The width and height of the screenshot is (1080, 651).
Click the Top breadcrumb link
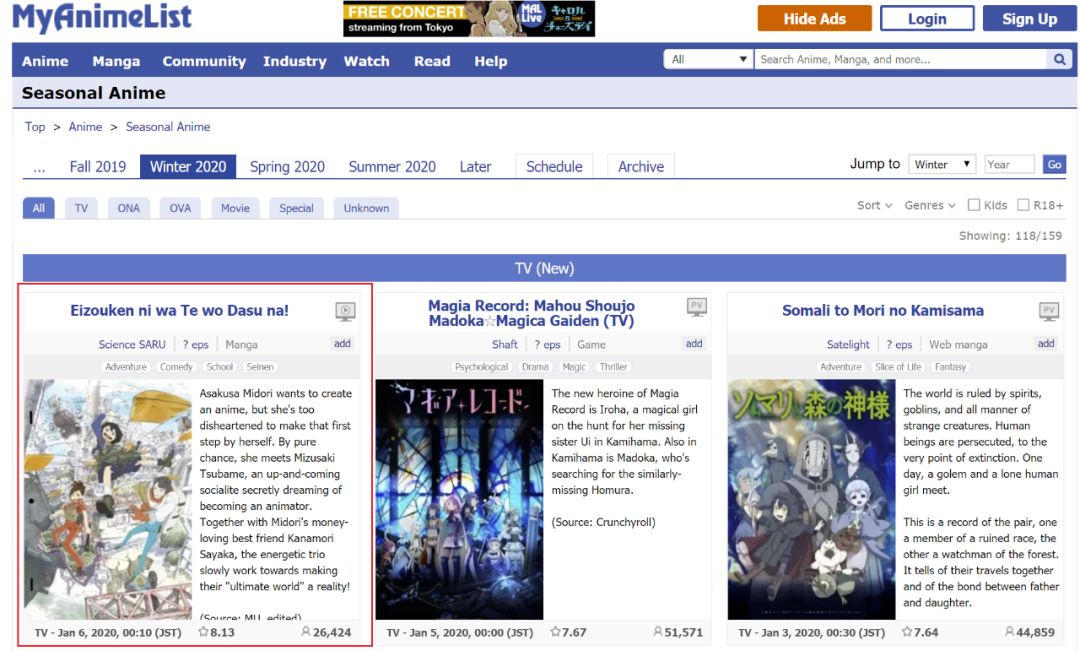pos(35,127)
